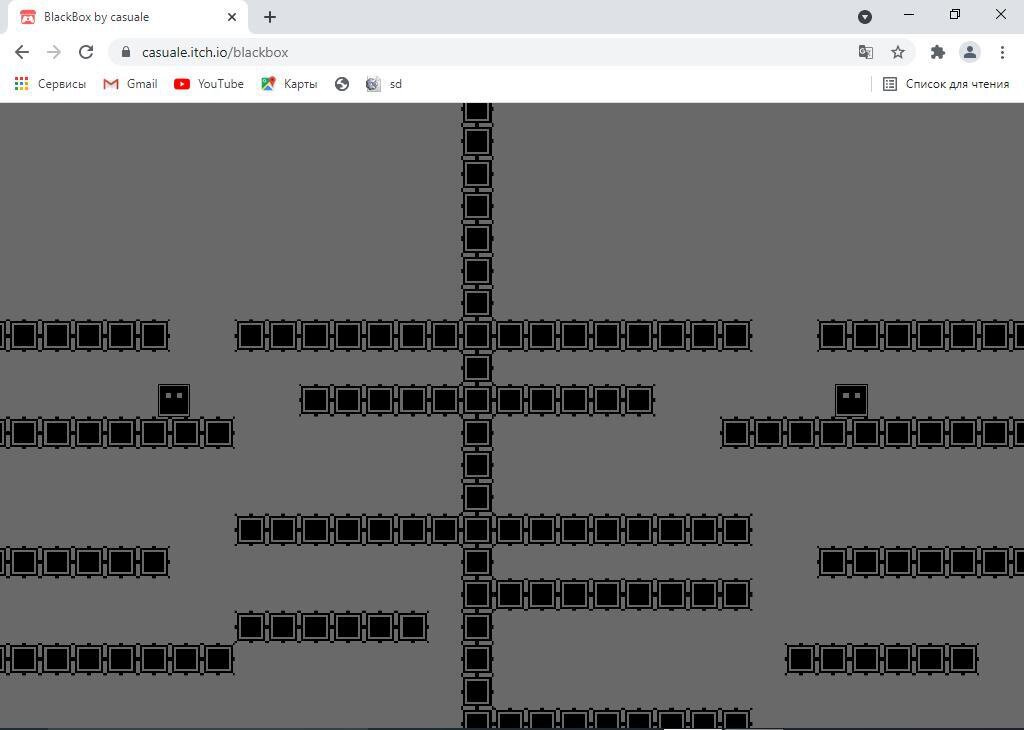This screenshot has width=1024, height=730.
Task: Reload the BlackBox page
Action: (86, 52)
